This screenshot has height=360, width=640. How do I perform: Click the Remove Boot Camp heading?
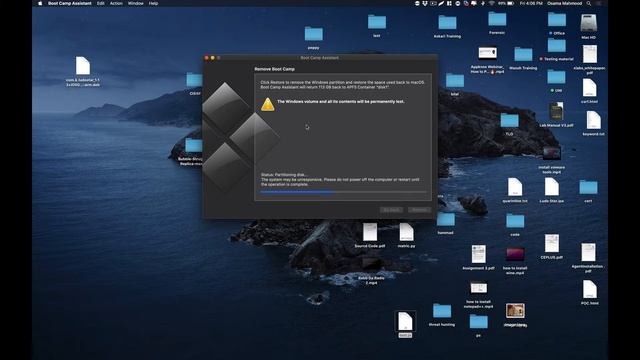(275, 69)
